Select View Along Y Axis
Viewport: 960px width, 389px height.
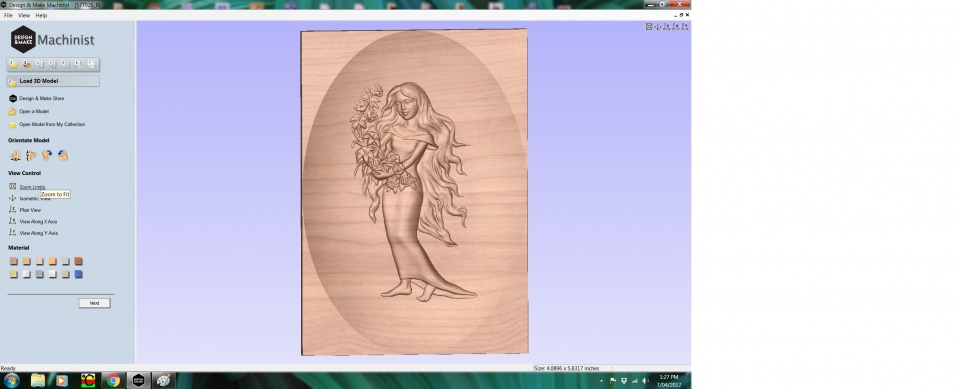point(39,233)
